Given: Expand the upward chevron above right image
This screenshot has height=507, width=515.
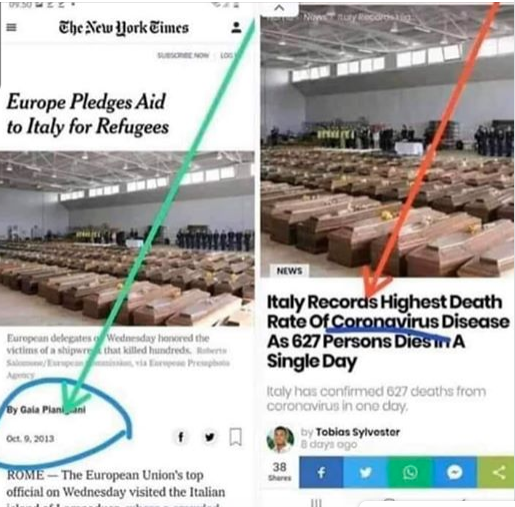Looking at the screenshot, I should coord(279,8).
